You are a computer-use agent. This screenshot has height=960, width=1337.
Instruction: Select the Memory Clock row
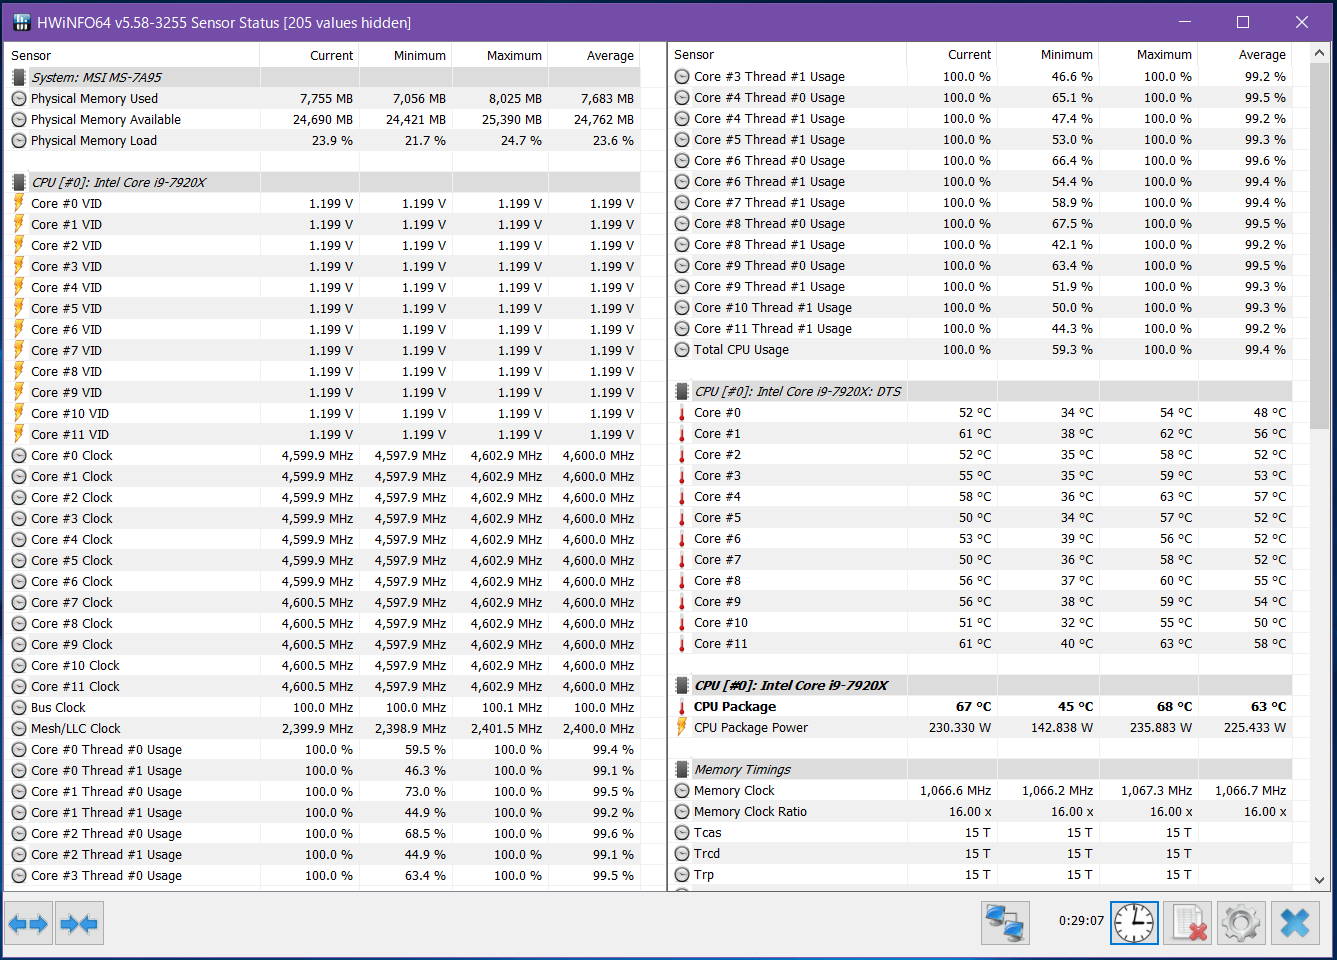[x=980, y=790]
